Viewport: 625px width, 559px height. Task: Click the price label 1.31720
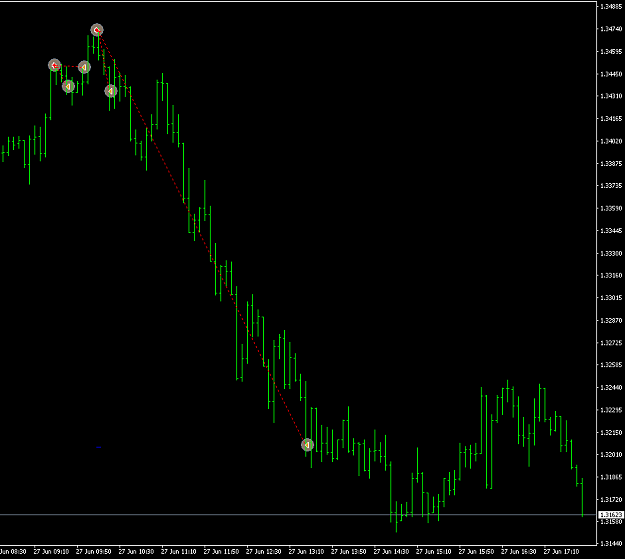coord(611,500)
